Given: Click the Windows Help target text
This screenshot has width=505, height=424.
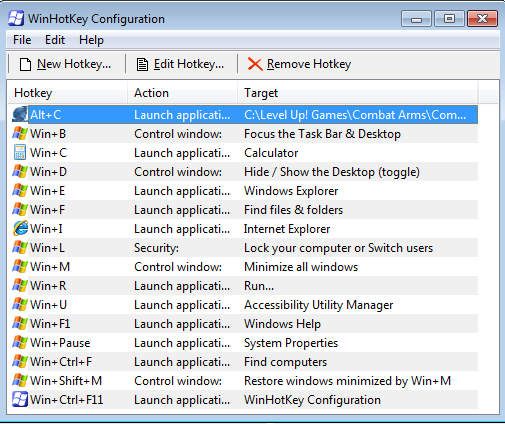Looking at the screenshot, I should coord(282,324).
